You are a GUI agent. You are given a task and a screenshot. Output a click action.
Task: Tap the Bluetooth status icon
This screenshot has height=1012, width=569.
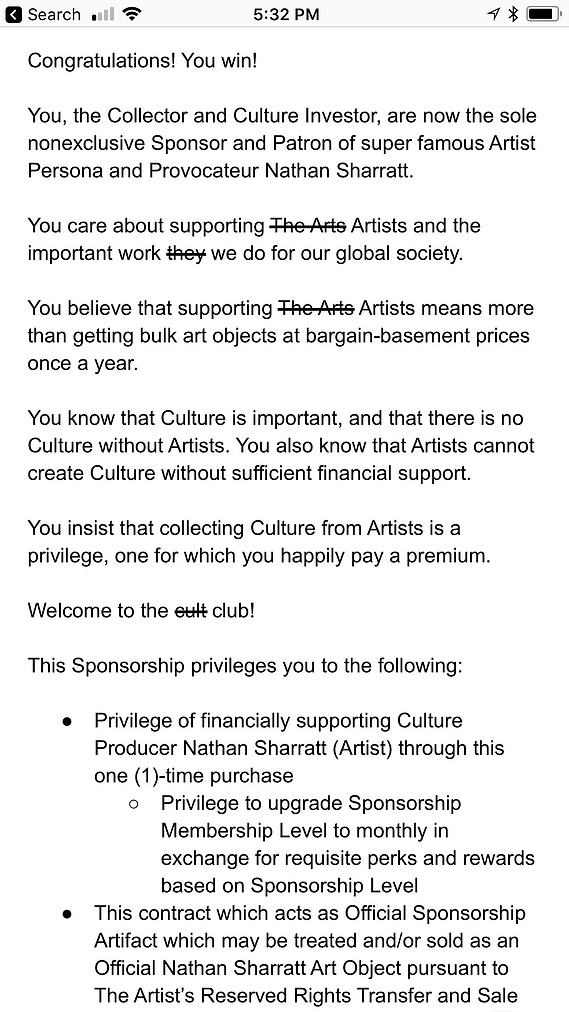point(514,14)
